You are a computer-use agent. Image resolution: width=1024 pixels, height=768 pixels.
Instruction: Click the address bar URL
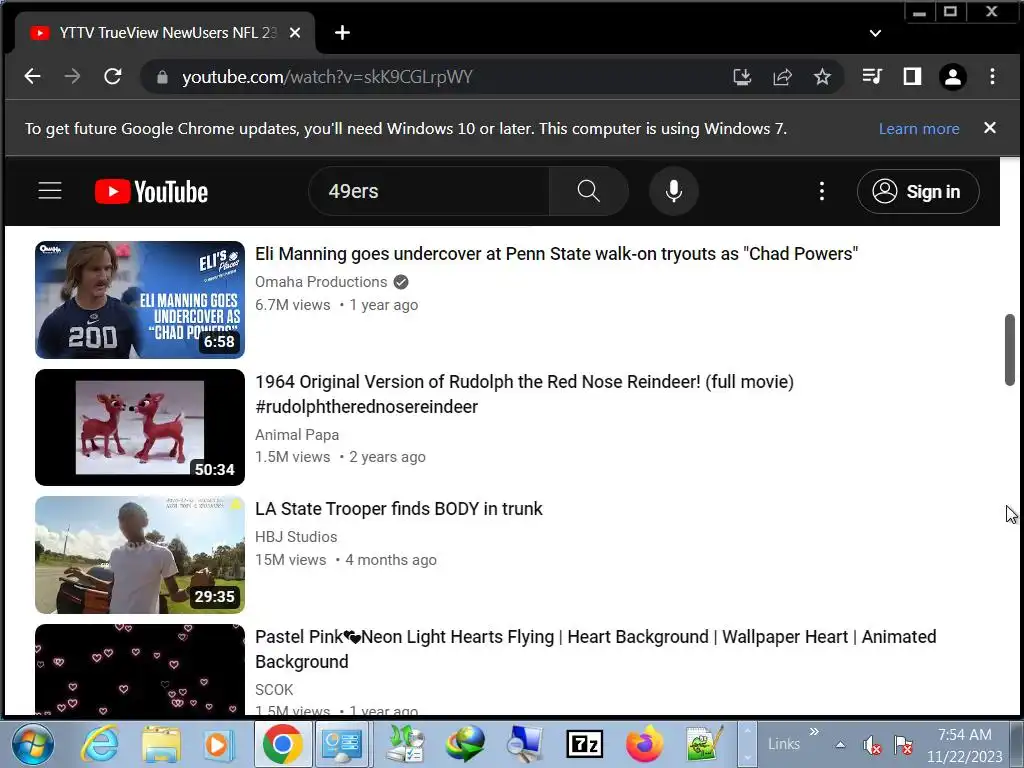pos(327,77)
